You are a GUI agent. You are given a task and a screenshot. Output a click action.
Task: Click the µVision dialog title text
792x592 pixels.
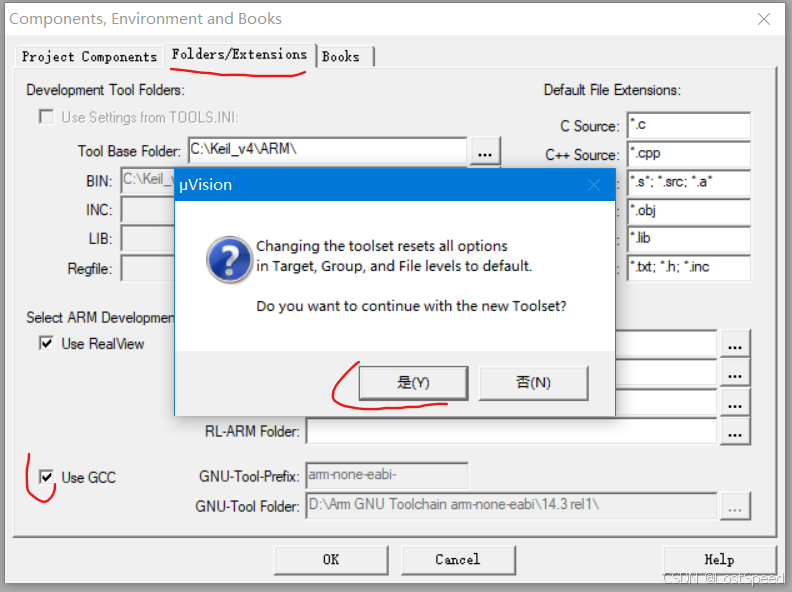point(206,185)
